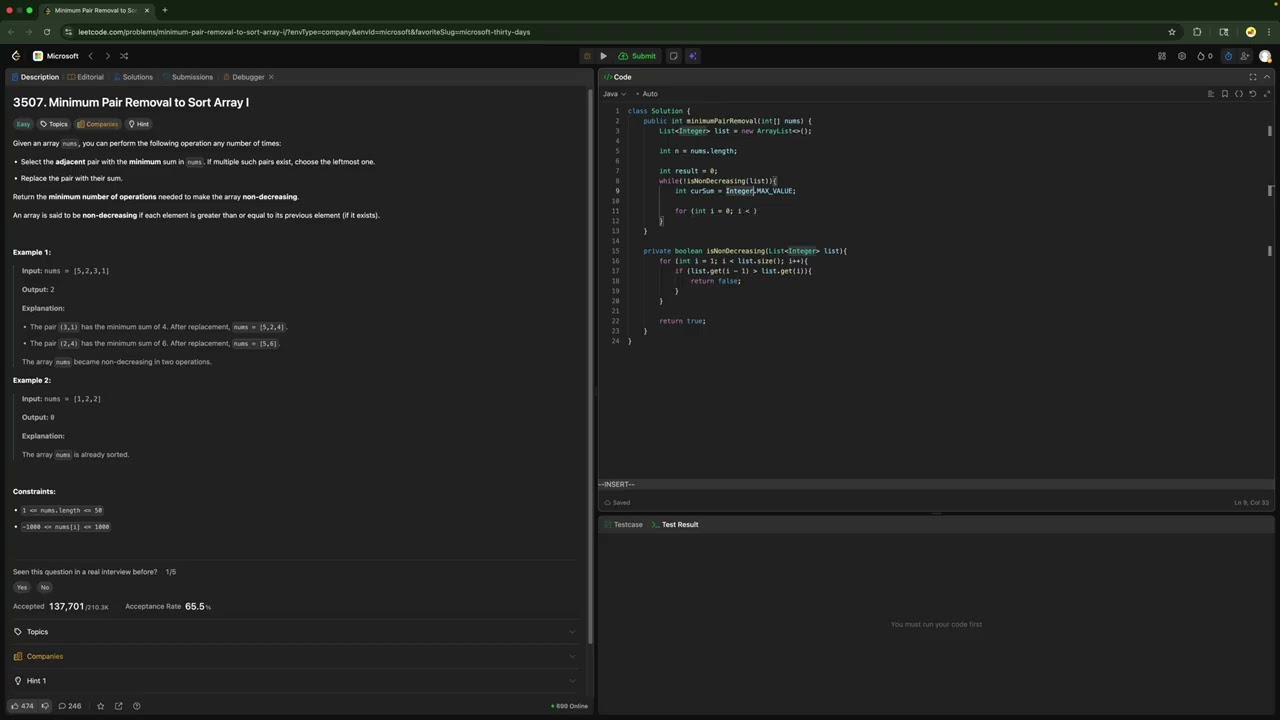Viewport: 1280px width, 720px height.
Task: Open LeetCode settings gear icon
Action: 1182,56
